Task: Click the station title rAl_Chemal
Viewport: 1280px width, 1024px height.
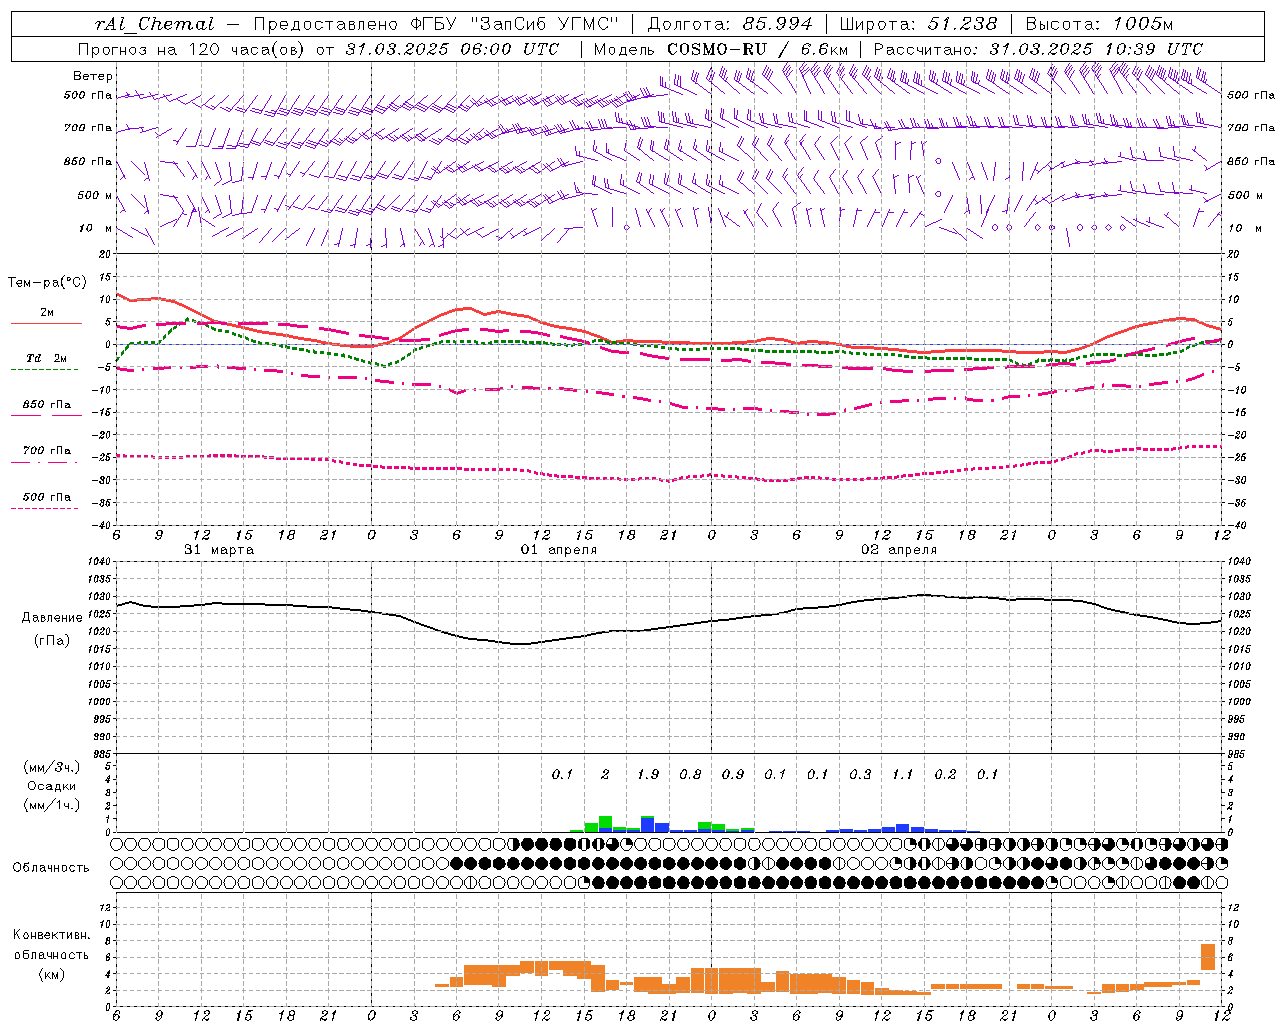Action: (x=154, y=24)
